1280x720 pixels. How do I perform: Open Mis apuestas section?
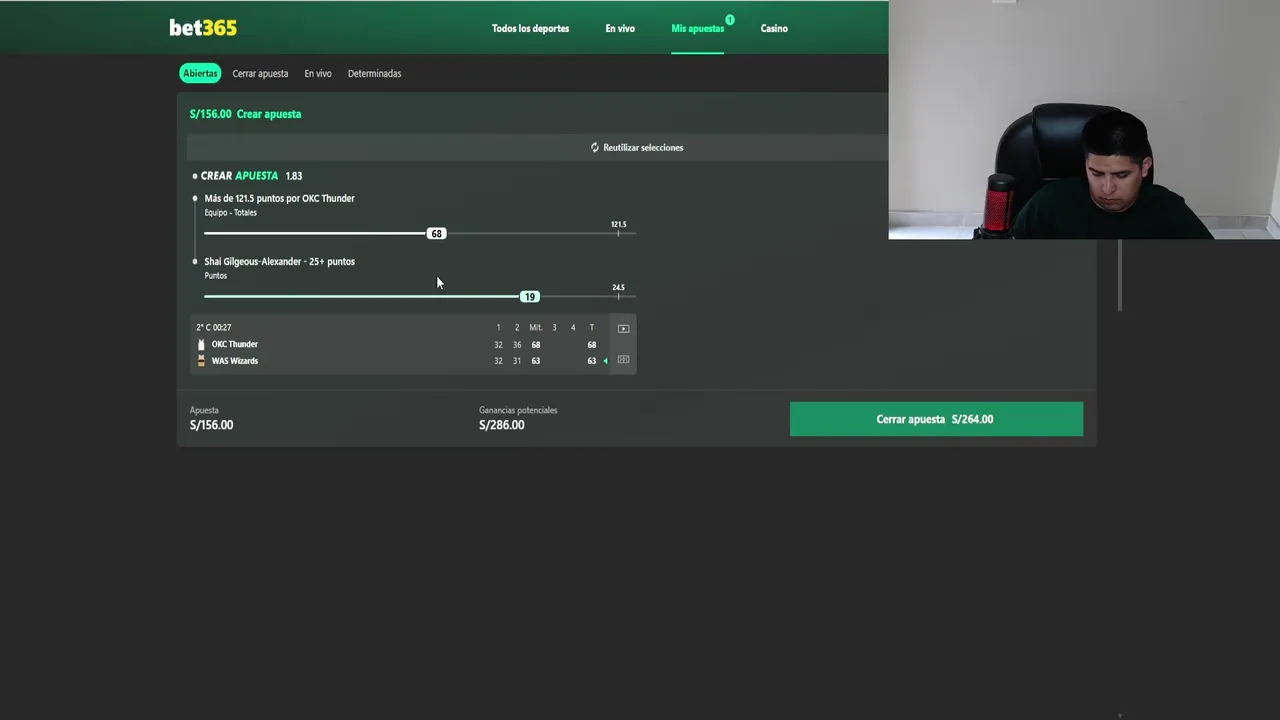pyautogui.click(x=697, y=28)
